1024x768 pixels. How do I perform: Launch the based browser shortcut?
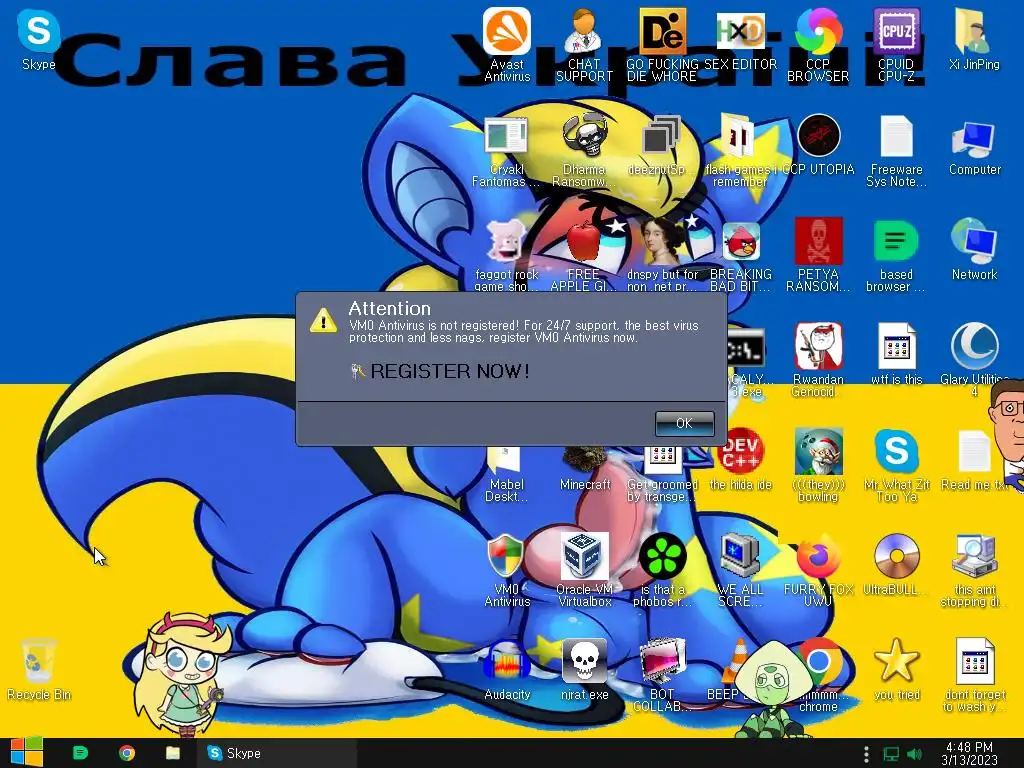pyautogui.click(x=896, y=255)
